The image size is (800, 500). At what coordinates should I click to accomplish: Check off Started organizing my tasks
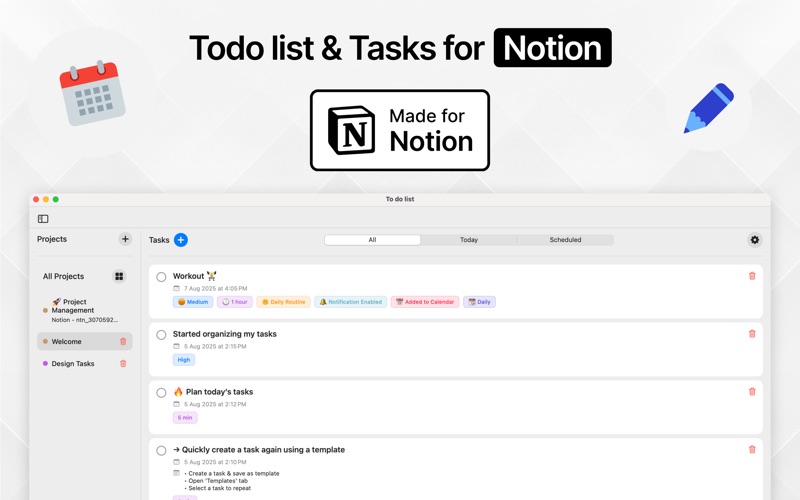tap(161, 335)
